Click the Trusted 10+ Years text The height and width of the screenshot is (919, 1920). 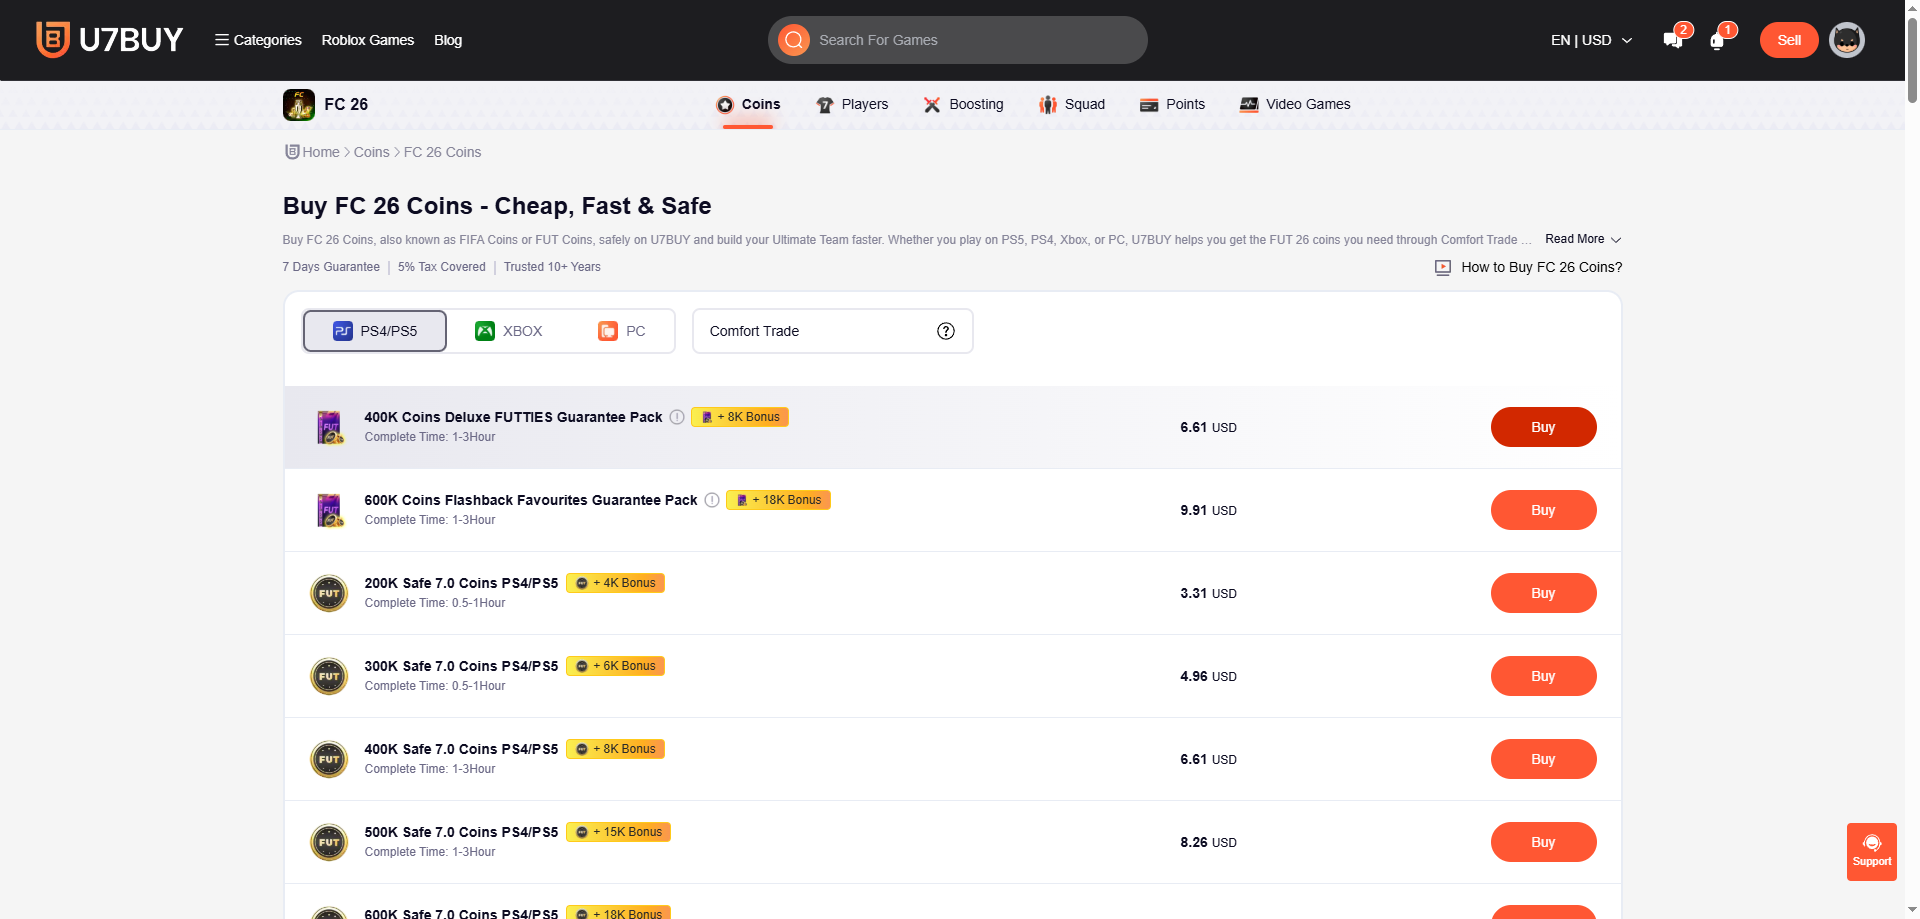click(x=552, y=267)
